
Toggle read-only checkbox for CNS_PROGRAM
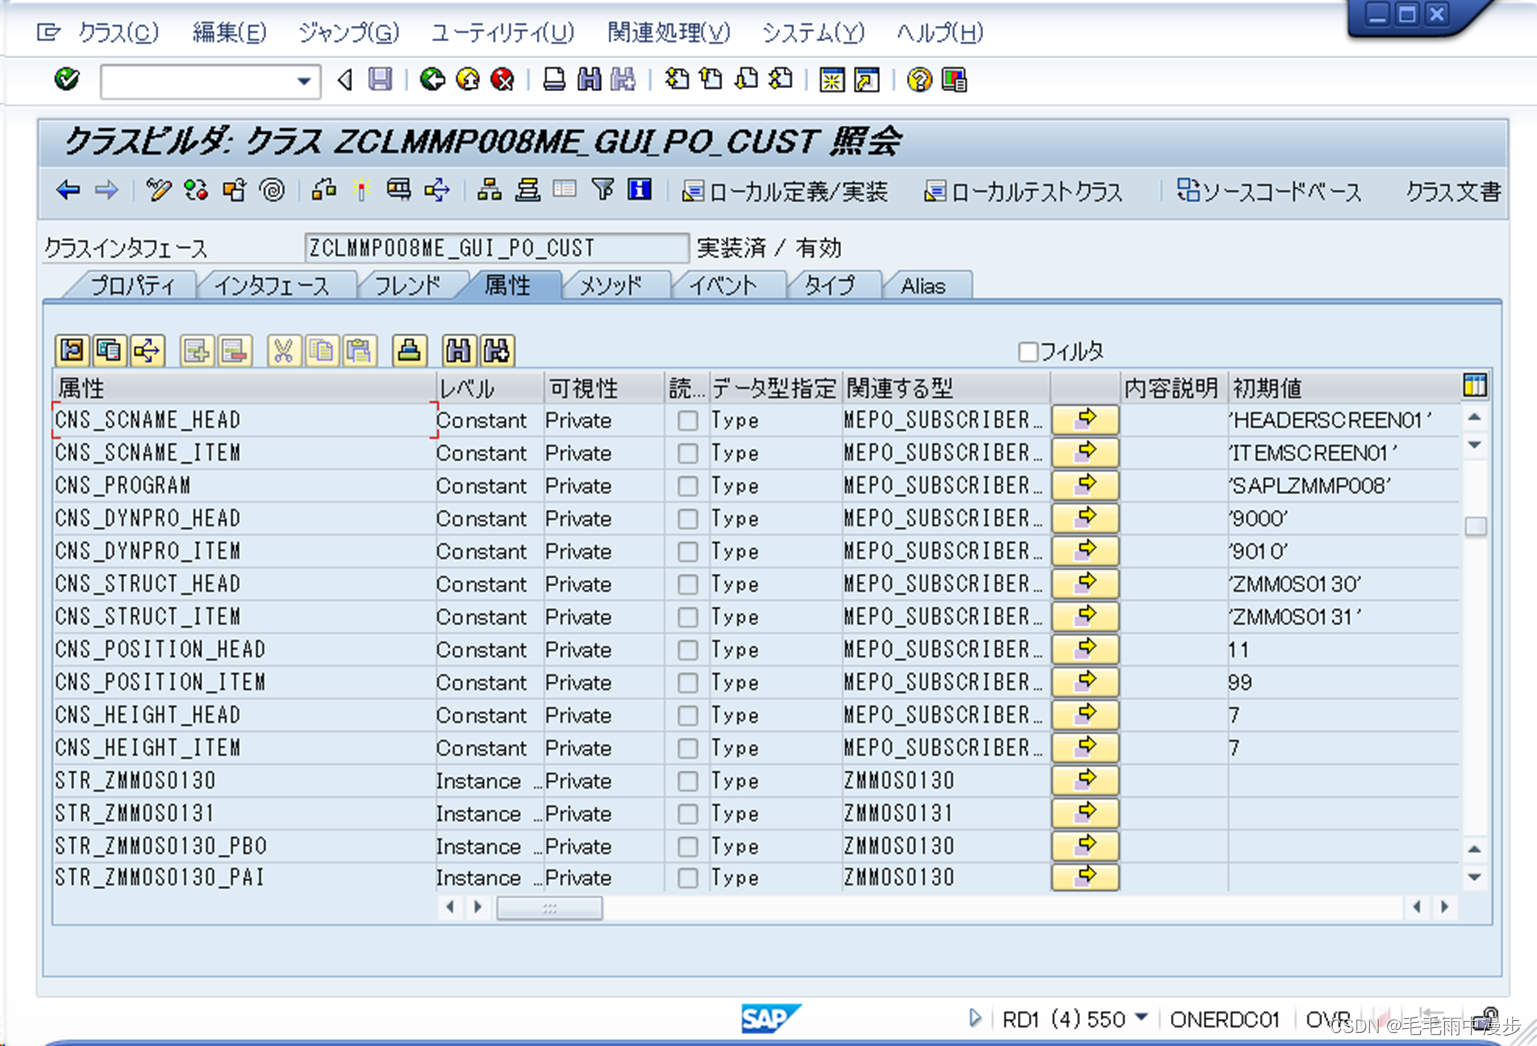tap(687, 486)
